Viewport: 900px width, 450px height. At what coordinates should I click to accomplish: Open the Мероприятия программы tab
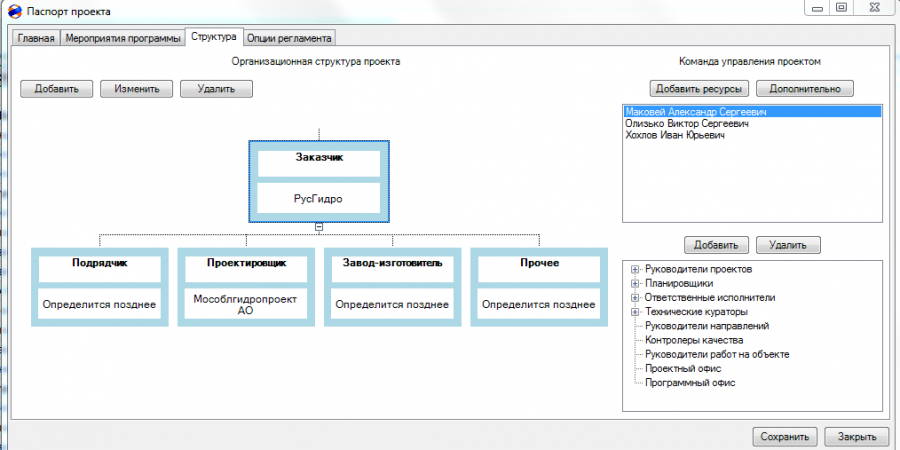click(123, 38)
